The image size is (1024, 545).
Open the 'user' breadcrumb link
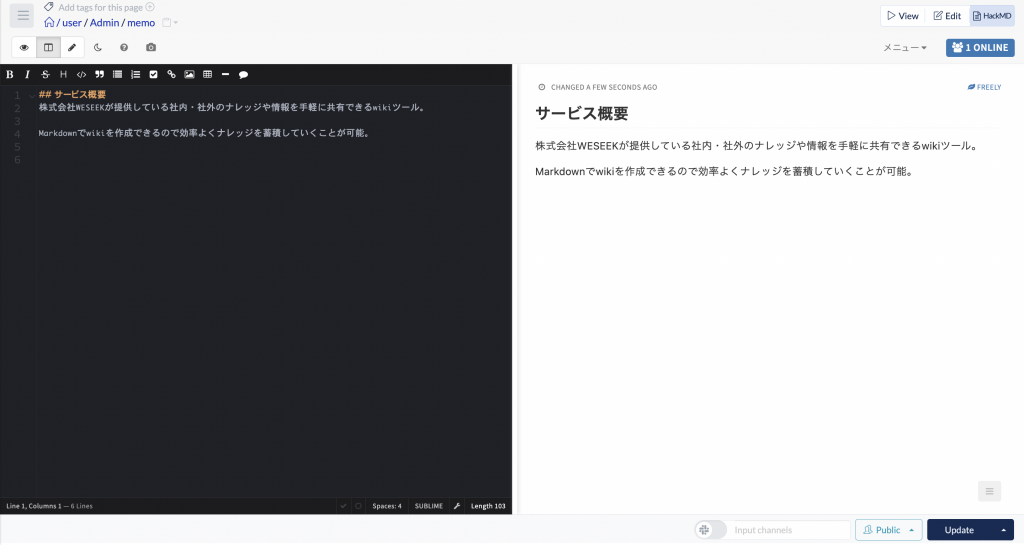[72, 23]
